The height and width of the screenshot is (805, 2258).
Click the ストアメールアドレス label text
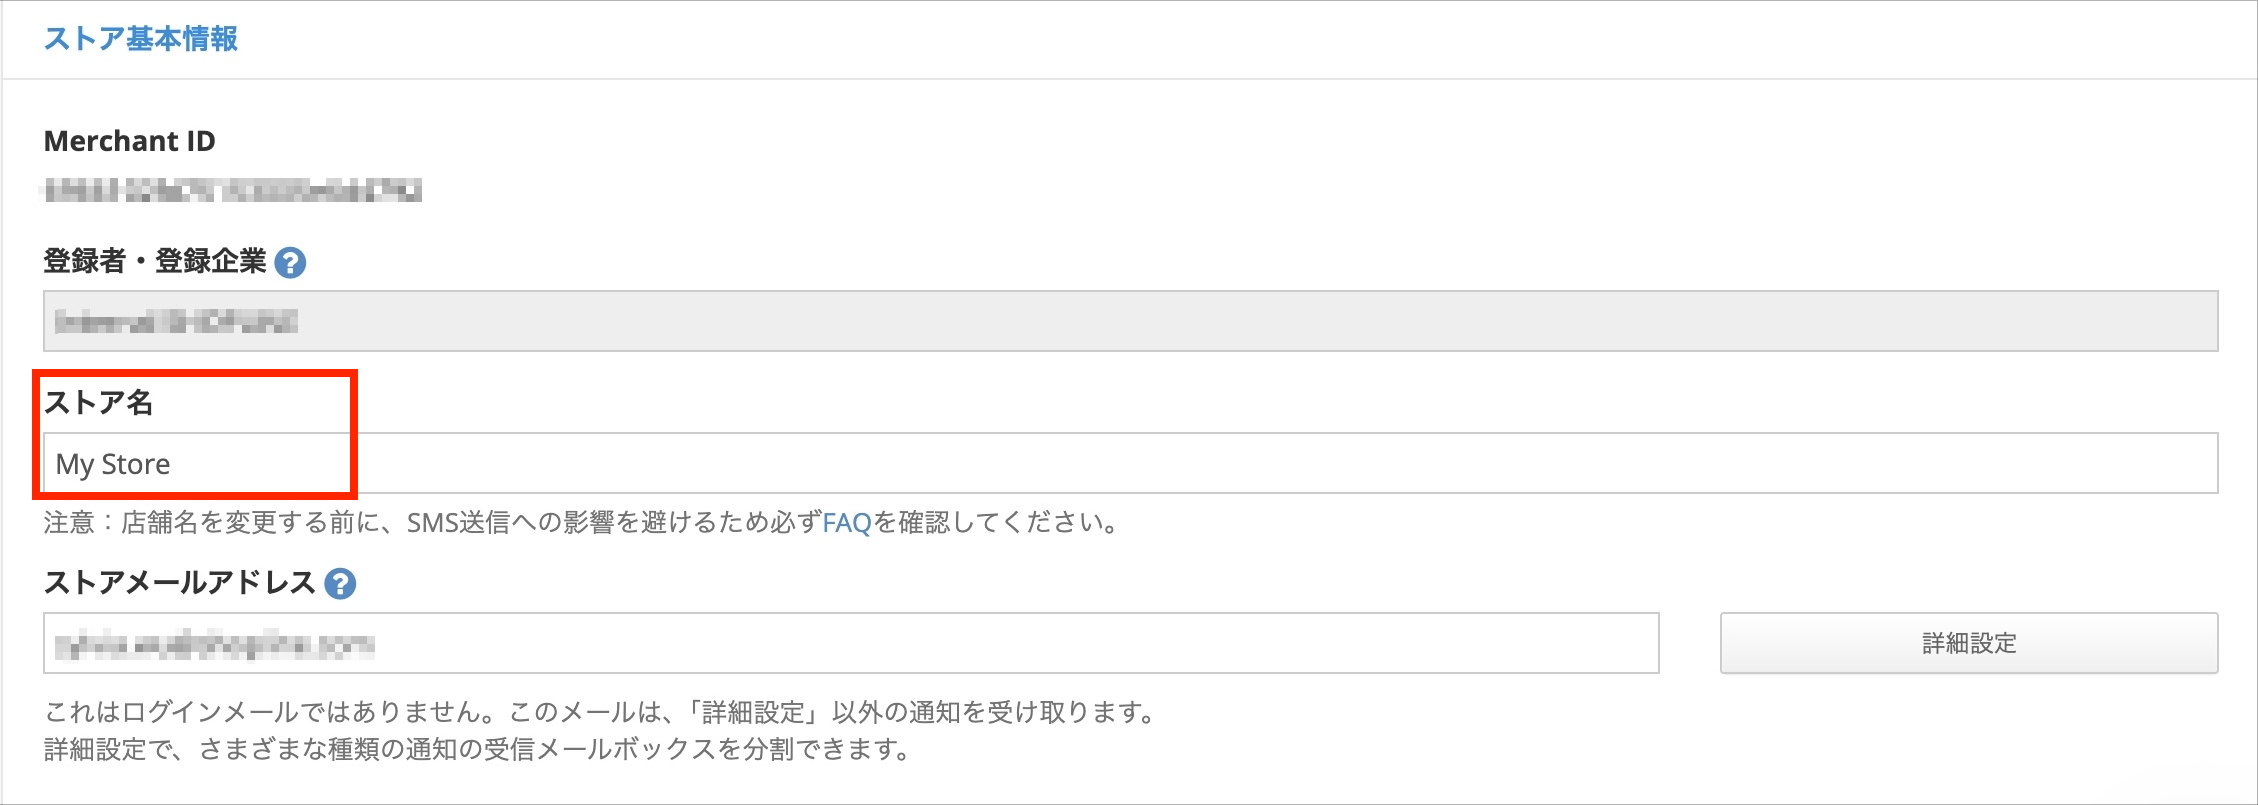[x=180, y=583]
